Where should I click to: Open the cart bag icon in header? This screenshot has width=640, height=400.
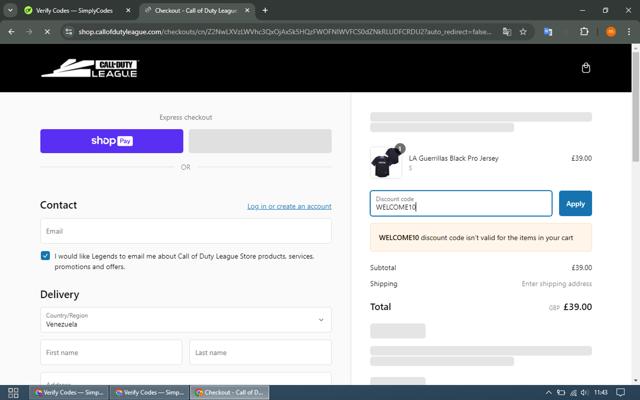(x=586, y=68)
